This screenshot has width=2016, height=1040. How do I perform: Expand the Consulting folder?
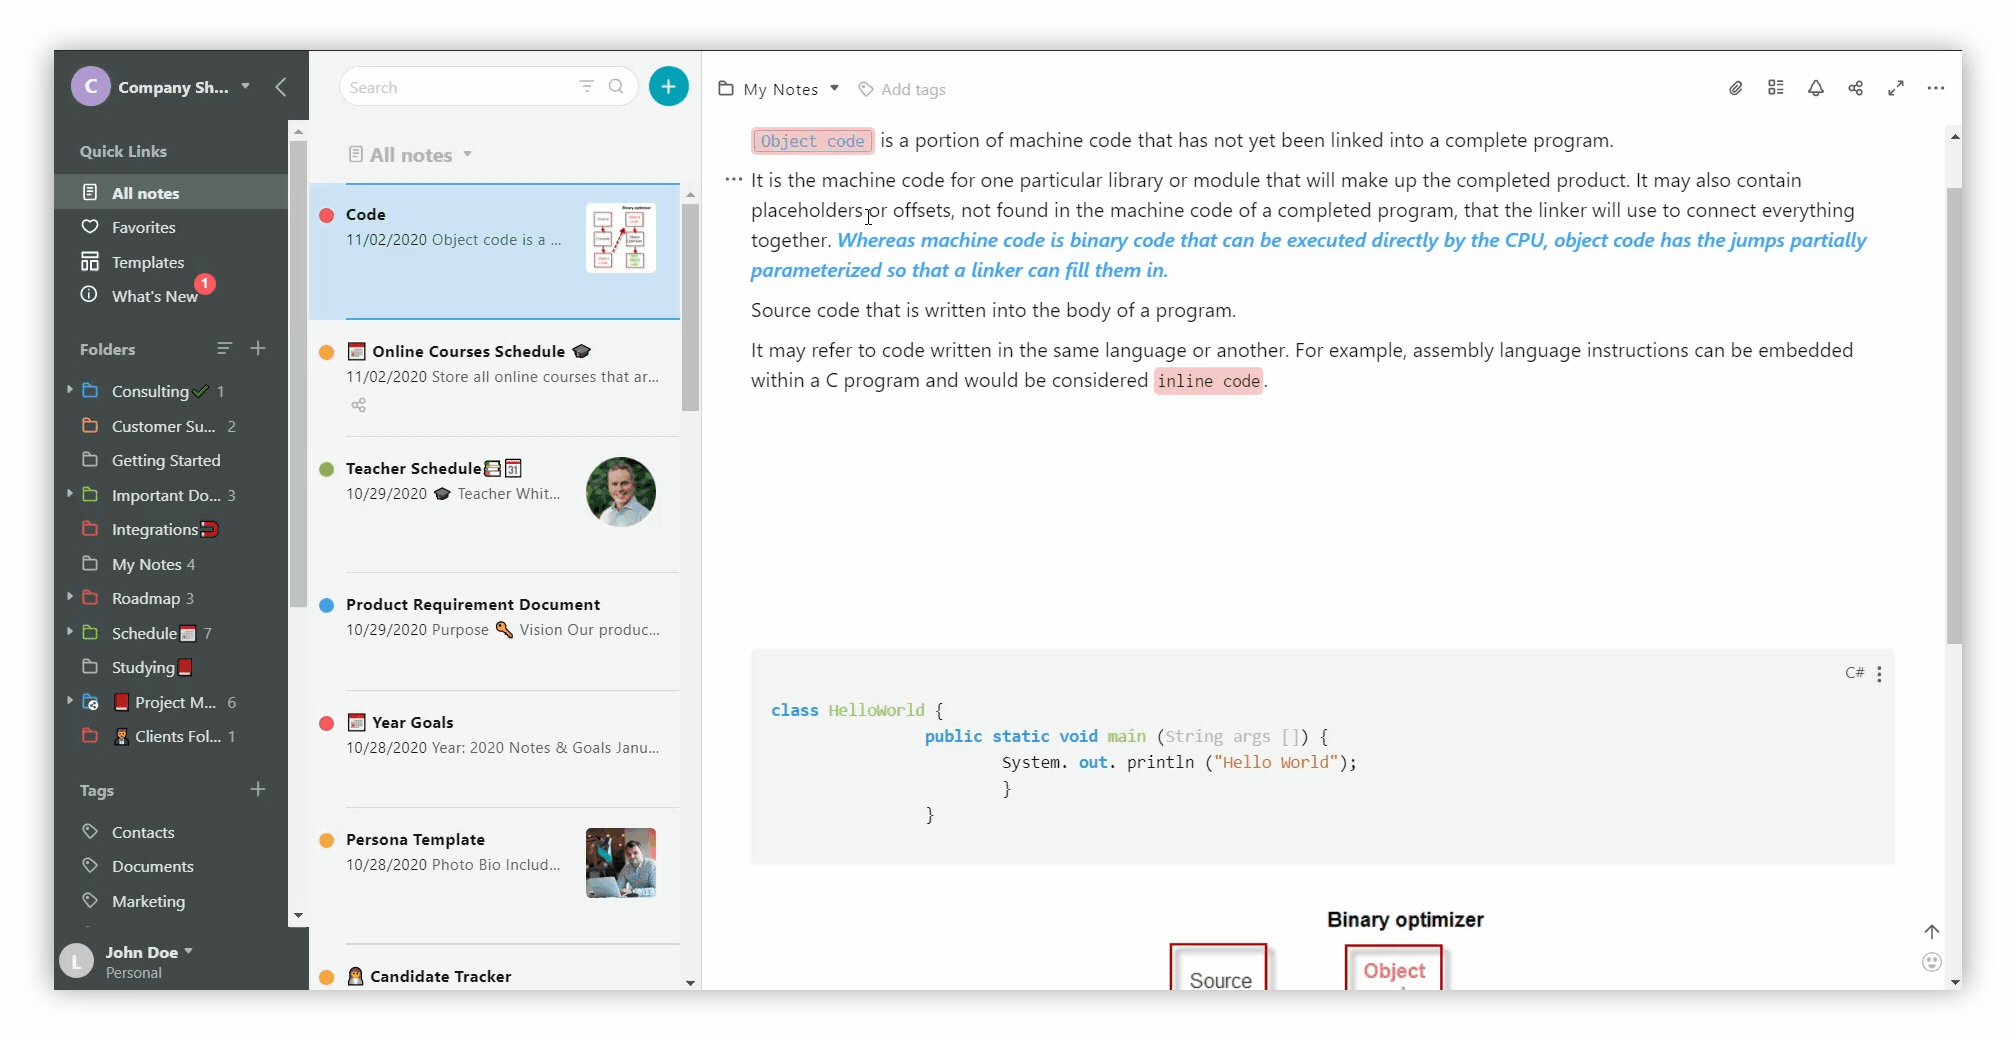click(x=69, y=390)
